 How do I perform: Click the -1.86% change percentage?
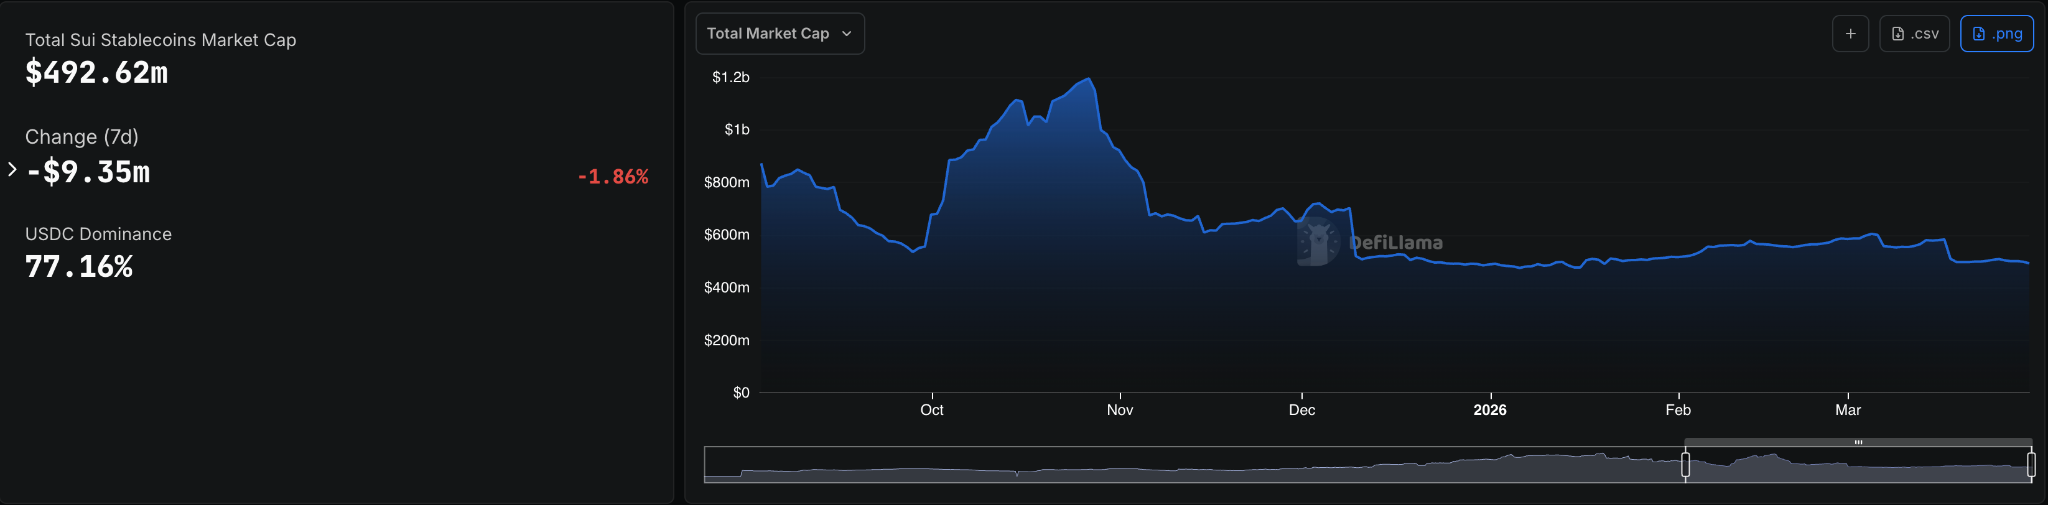tap(613, 177)
